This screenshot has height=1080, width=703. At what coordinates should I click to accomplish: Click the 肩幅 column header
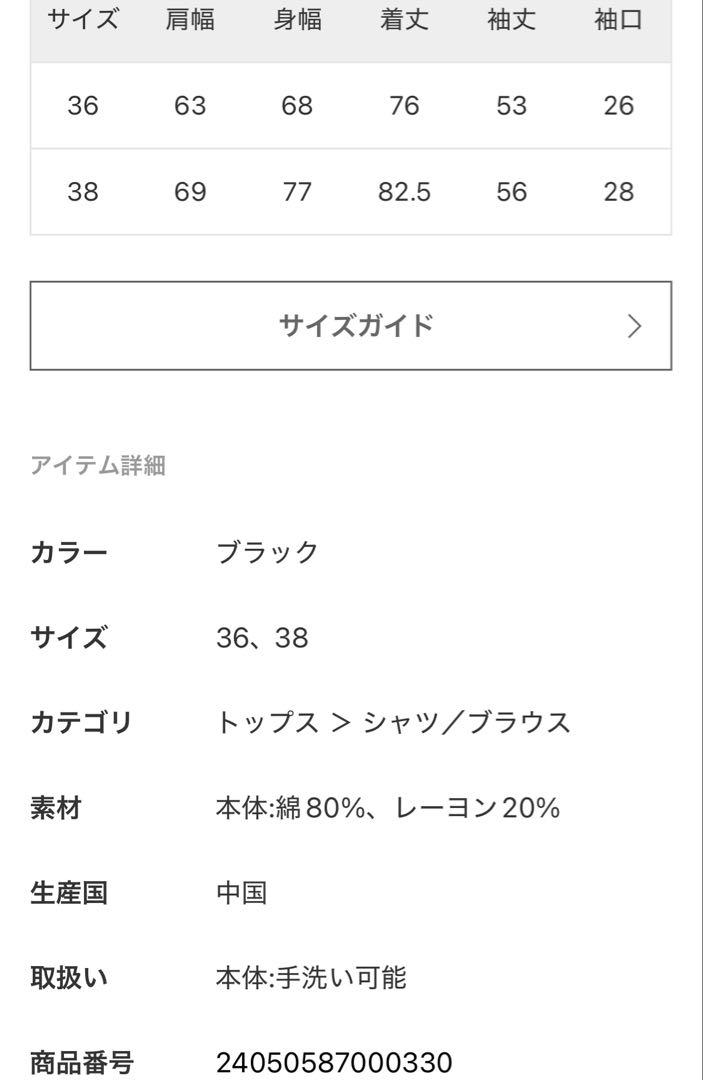(x=190, y=19)
